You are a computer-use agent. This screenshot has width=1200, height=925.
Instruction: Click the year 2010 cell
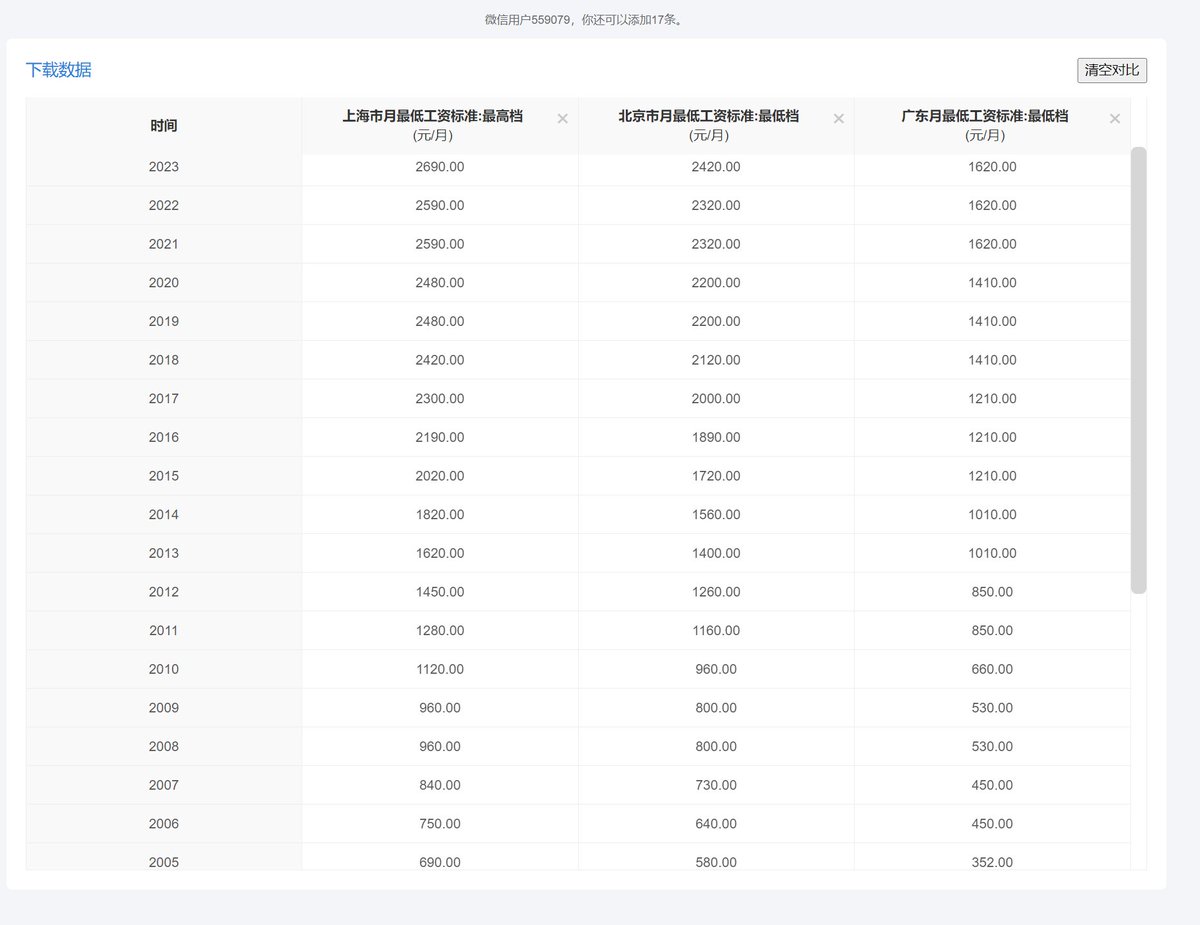pyautogui.click(x=164, y=669)
